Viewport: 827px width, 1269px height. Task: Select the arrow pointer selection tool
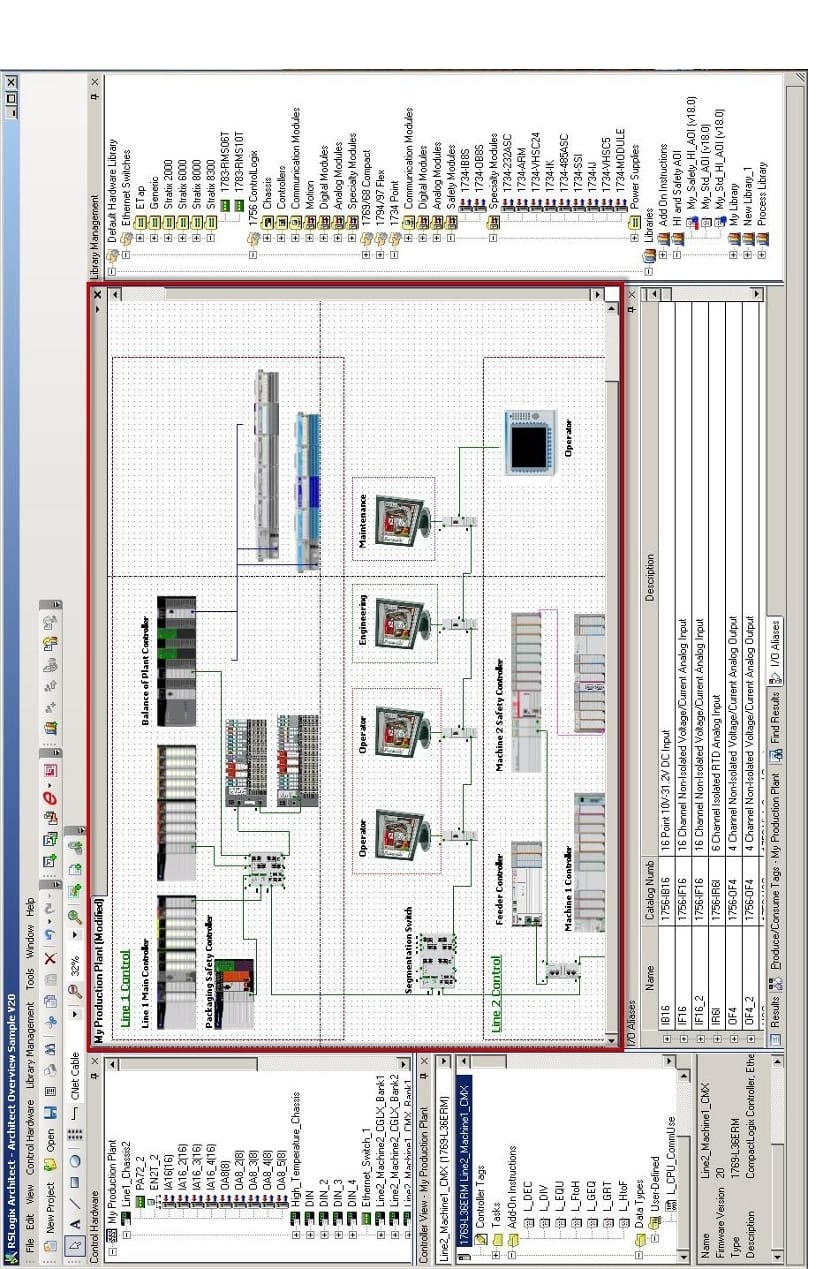coord(76,1245)
